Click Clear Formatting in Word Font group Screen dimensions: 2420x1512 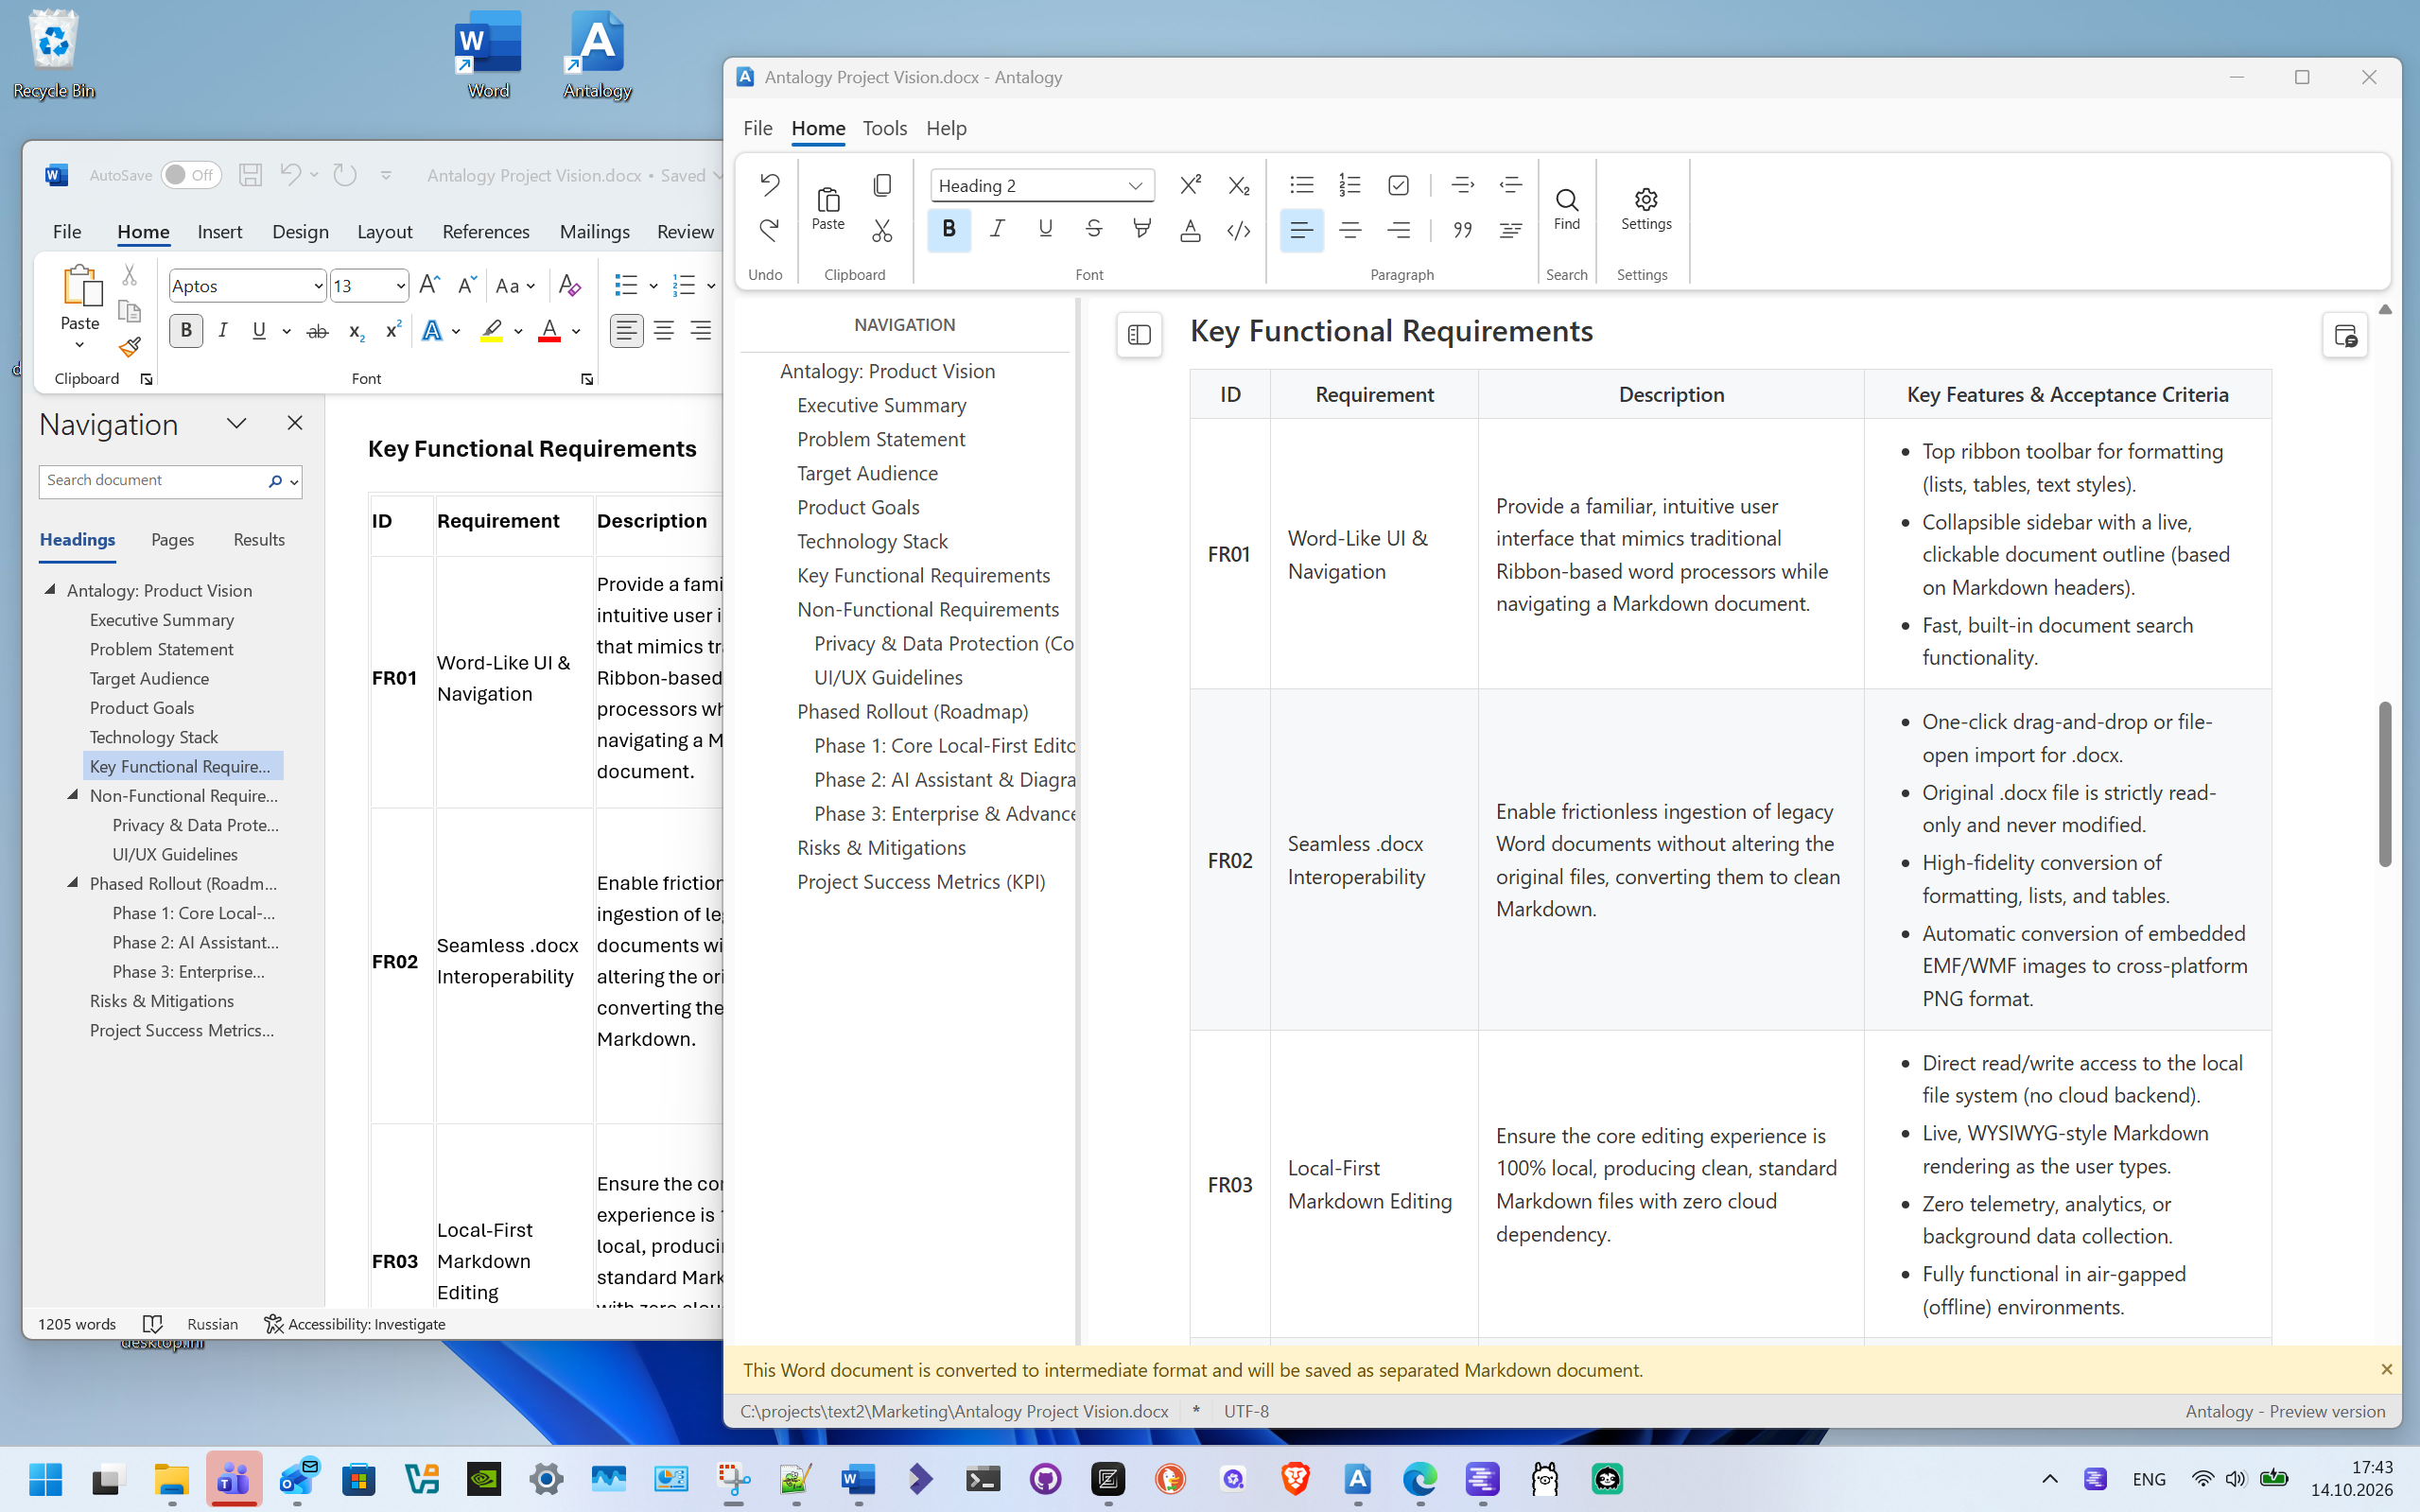coord(569,286)
